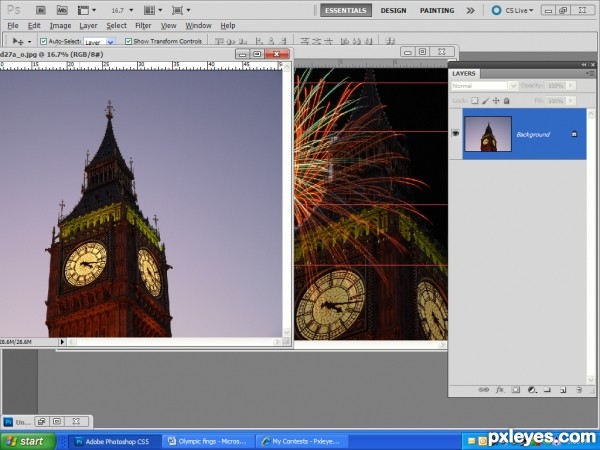Click the Link Layers icon
The width and height of the screenshot is (600, 450).
pos(483,390)
